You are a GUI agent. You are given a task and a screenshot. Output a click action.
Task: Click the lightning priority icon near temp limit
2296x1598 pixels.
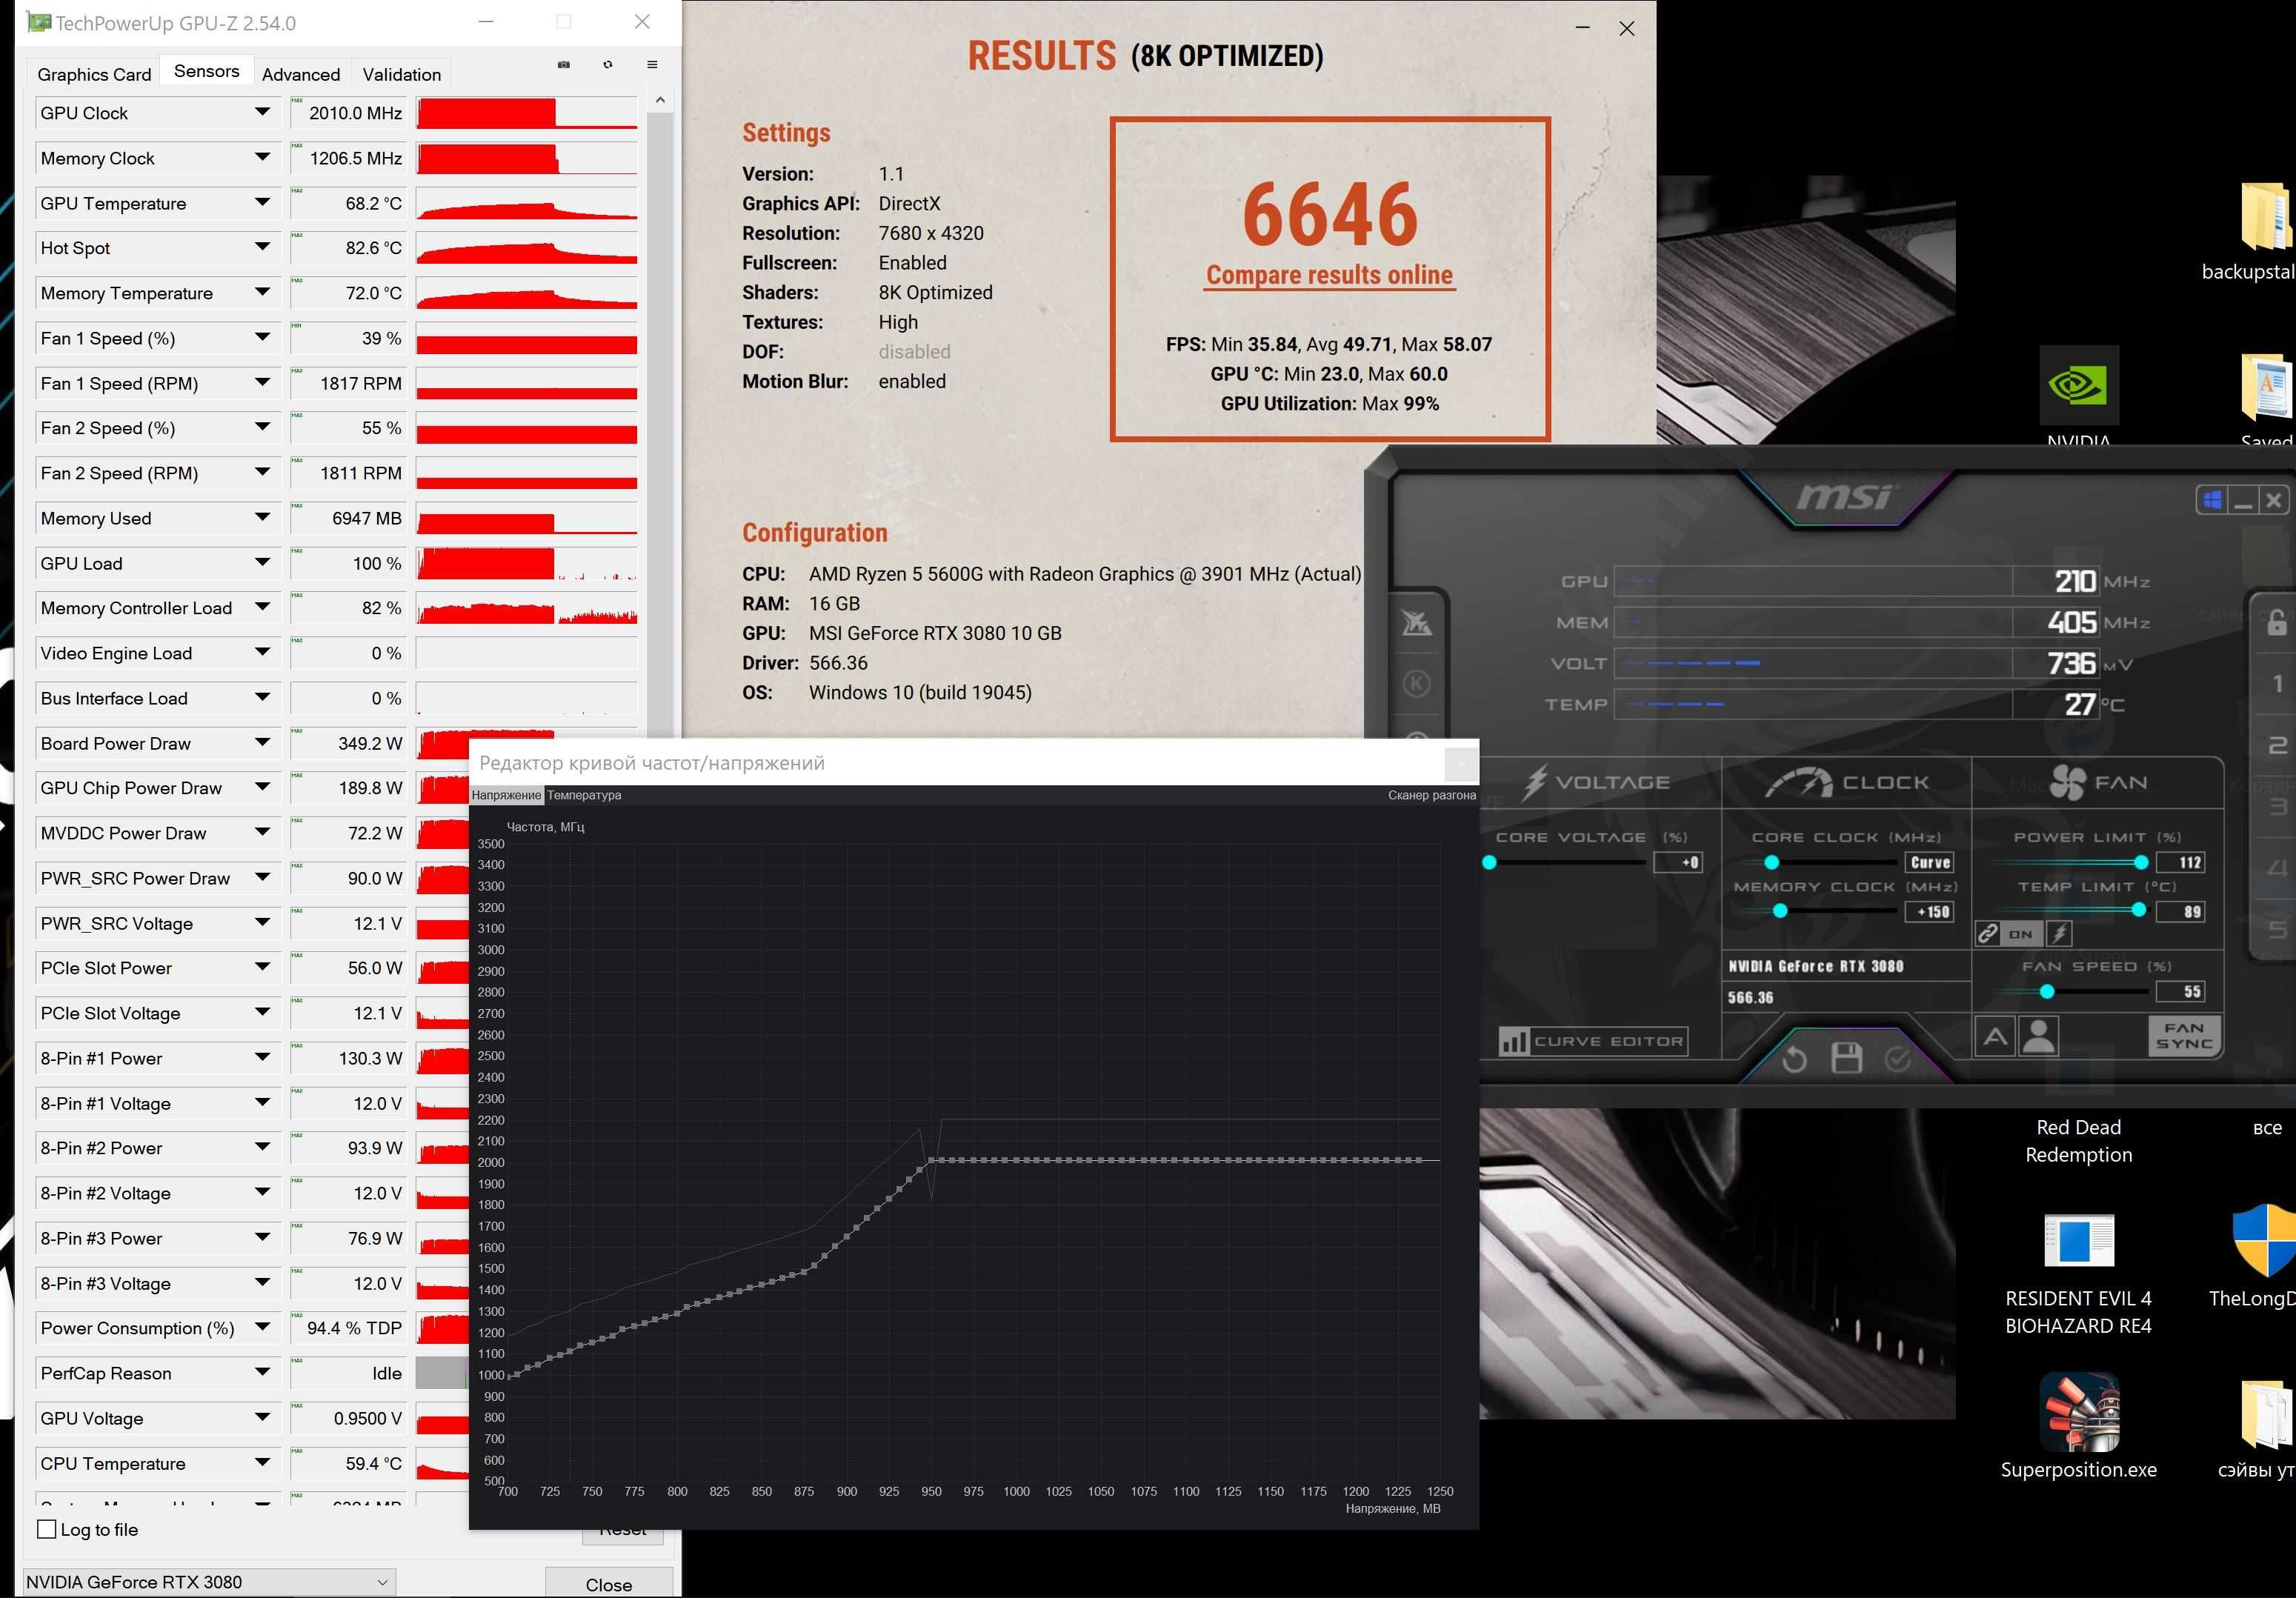[2059, 934]
